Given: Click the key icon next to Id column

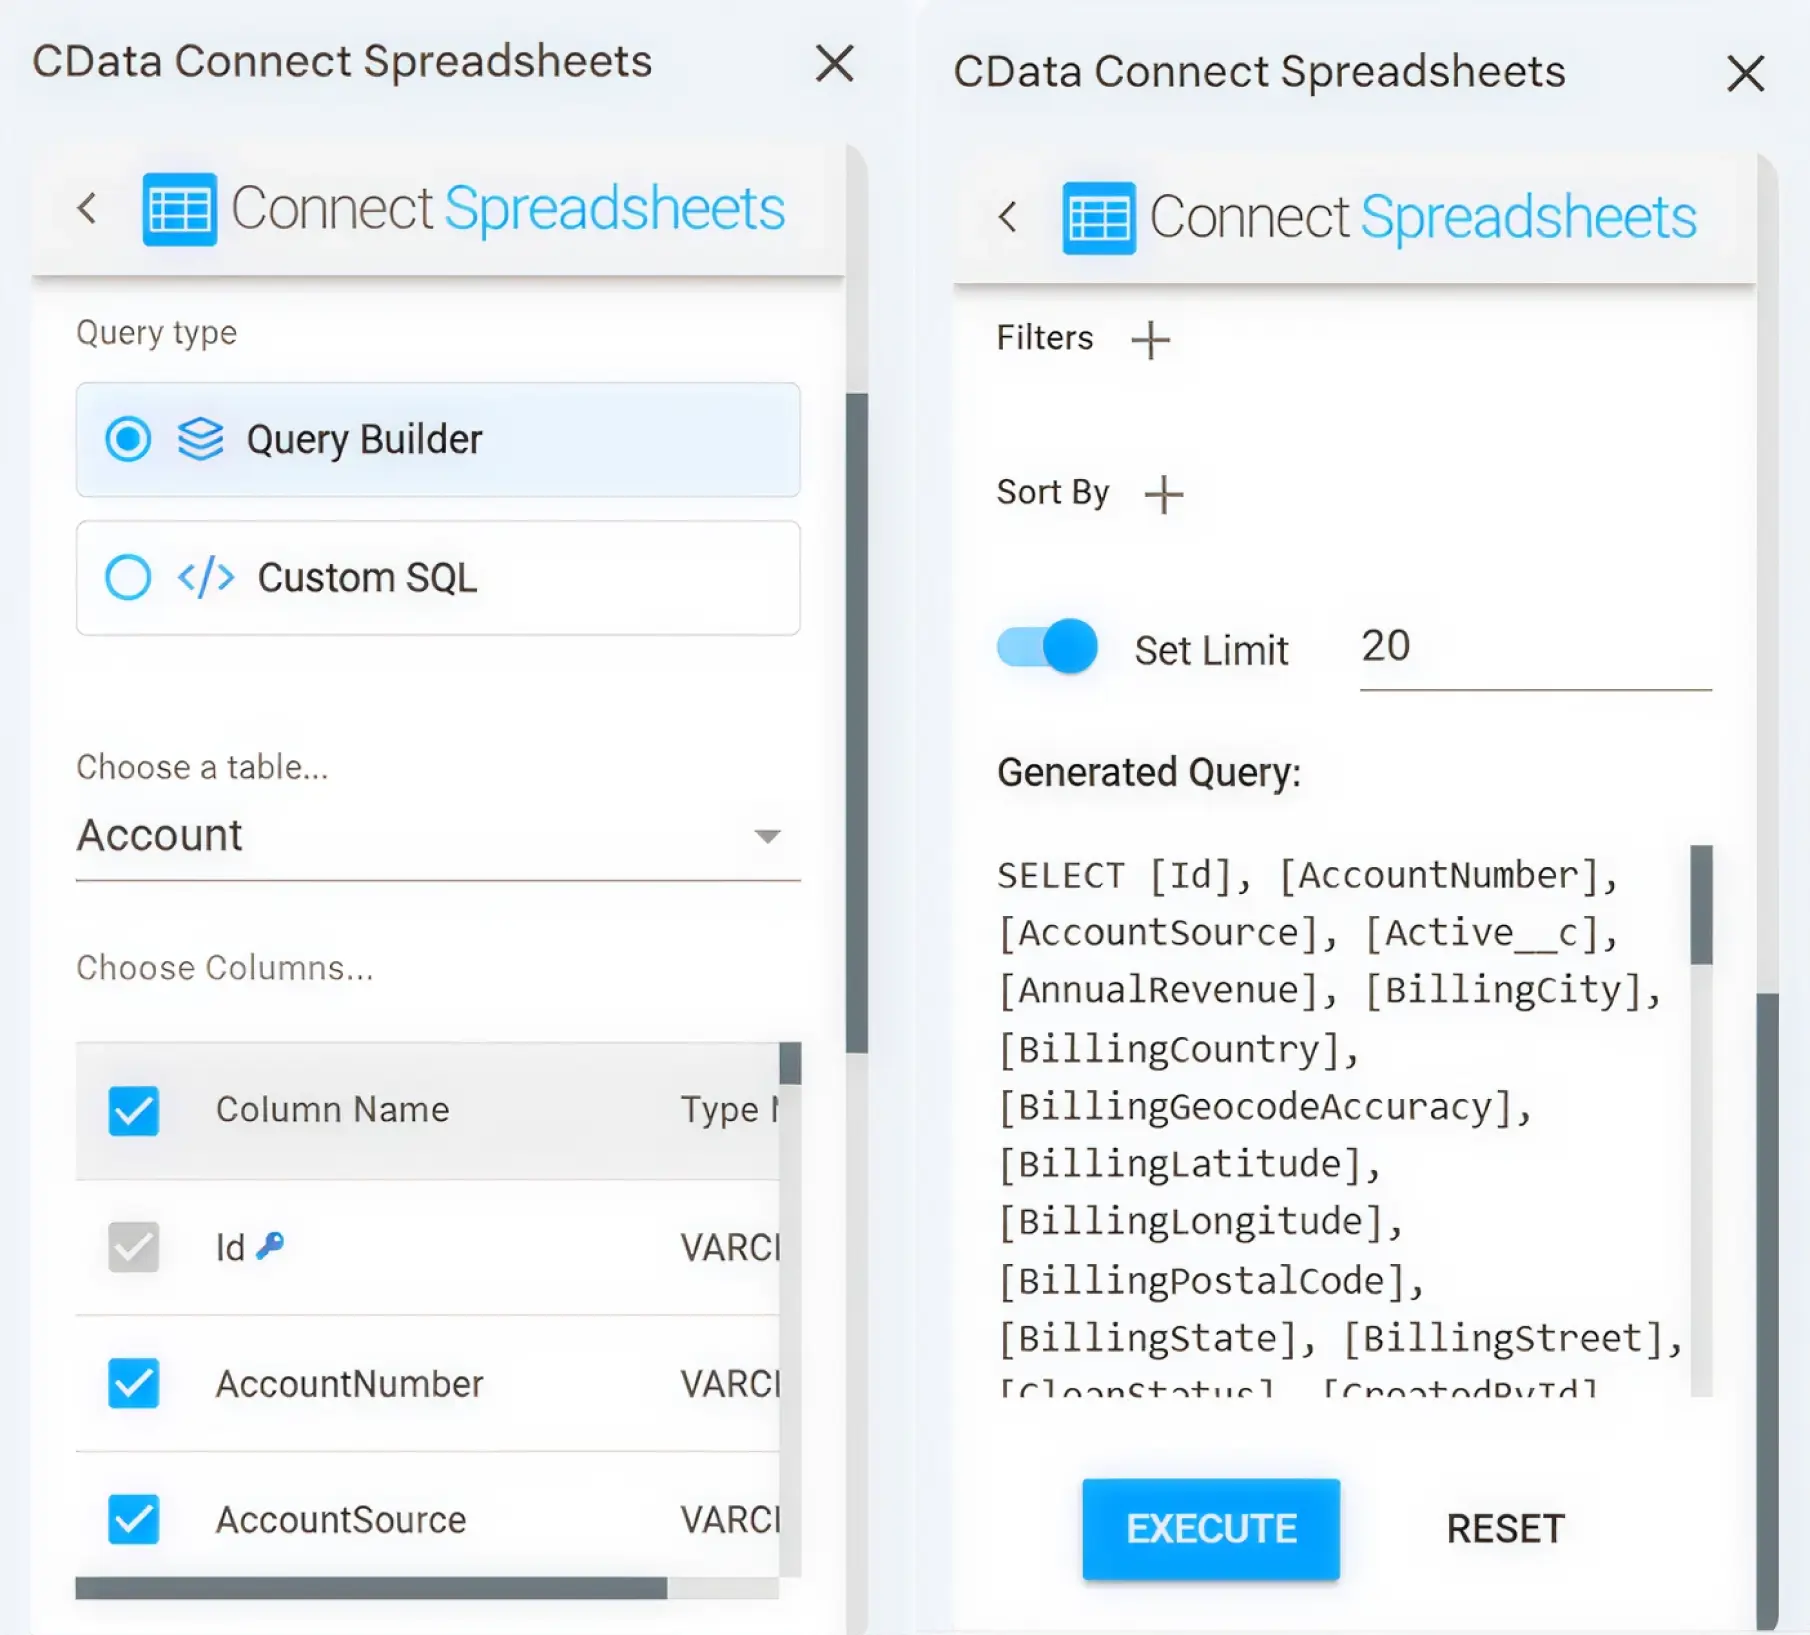Looking at the screenshot, I should click(268, 1244).
